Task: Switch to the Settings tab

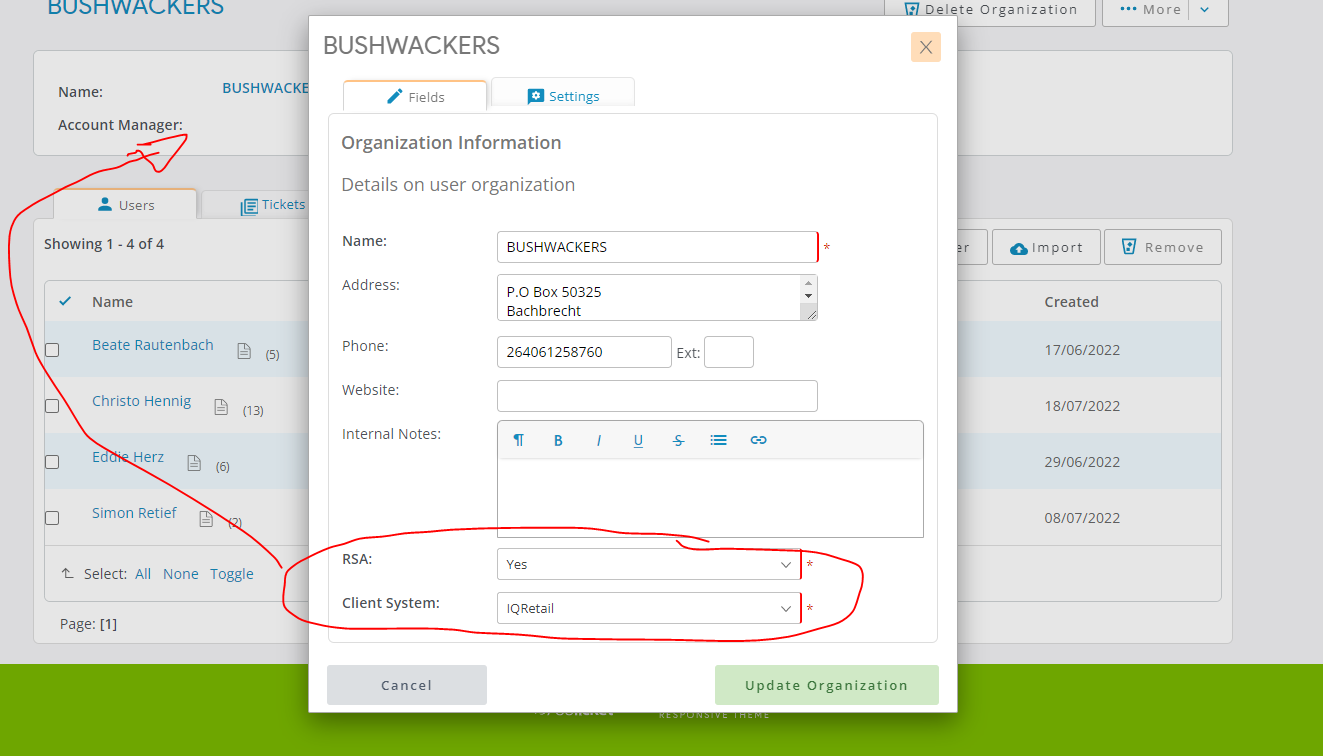Action: (563, 96)
